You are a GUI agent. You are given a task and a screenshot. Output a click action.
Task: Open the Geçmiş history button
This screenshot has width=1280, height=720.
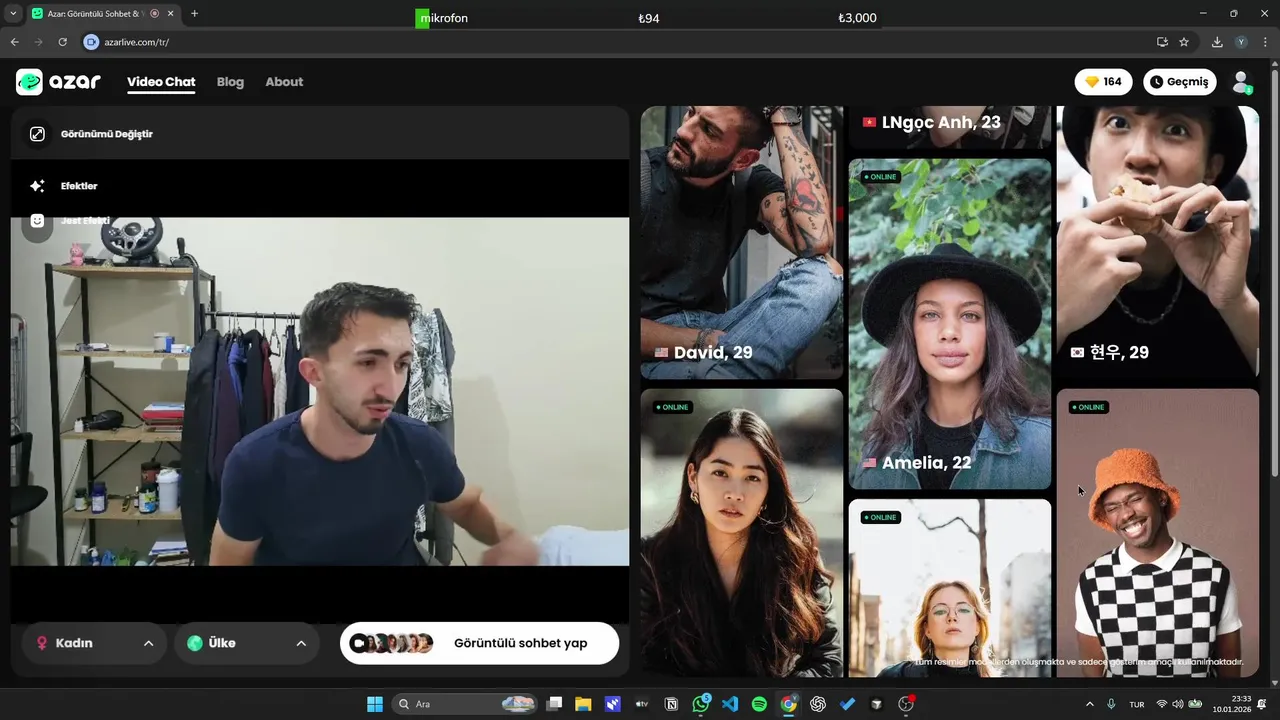pos(1180,82)
